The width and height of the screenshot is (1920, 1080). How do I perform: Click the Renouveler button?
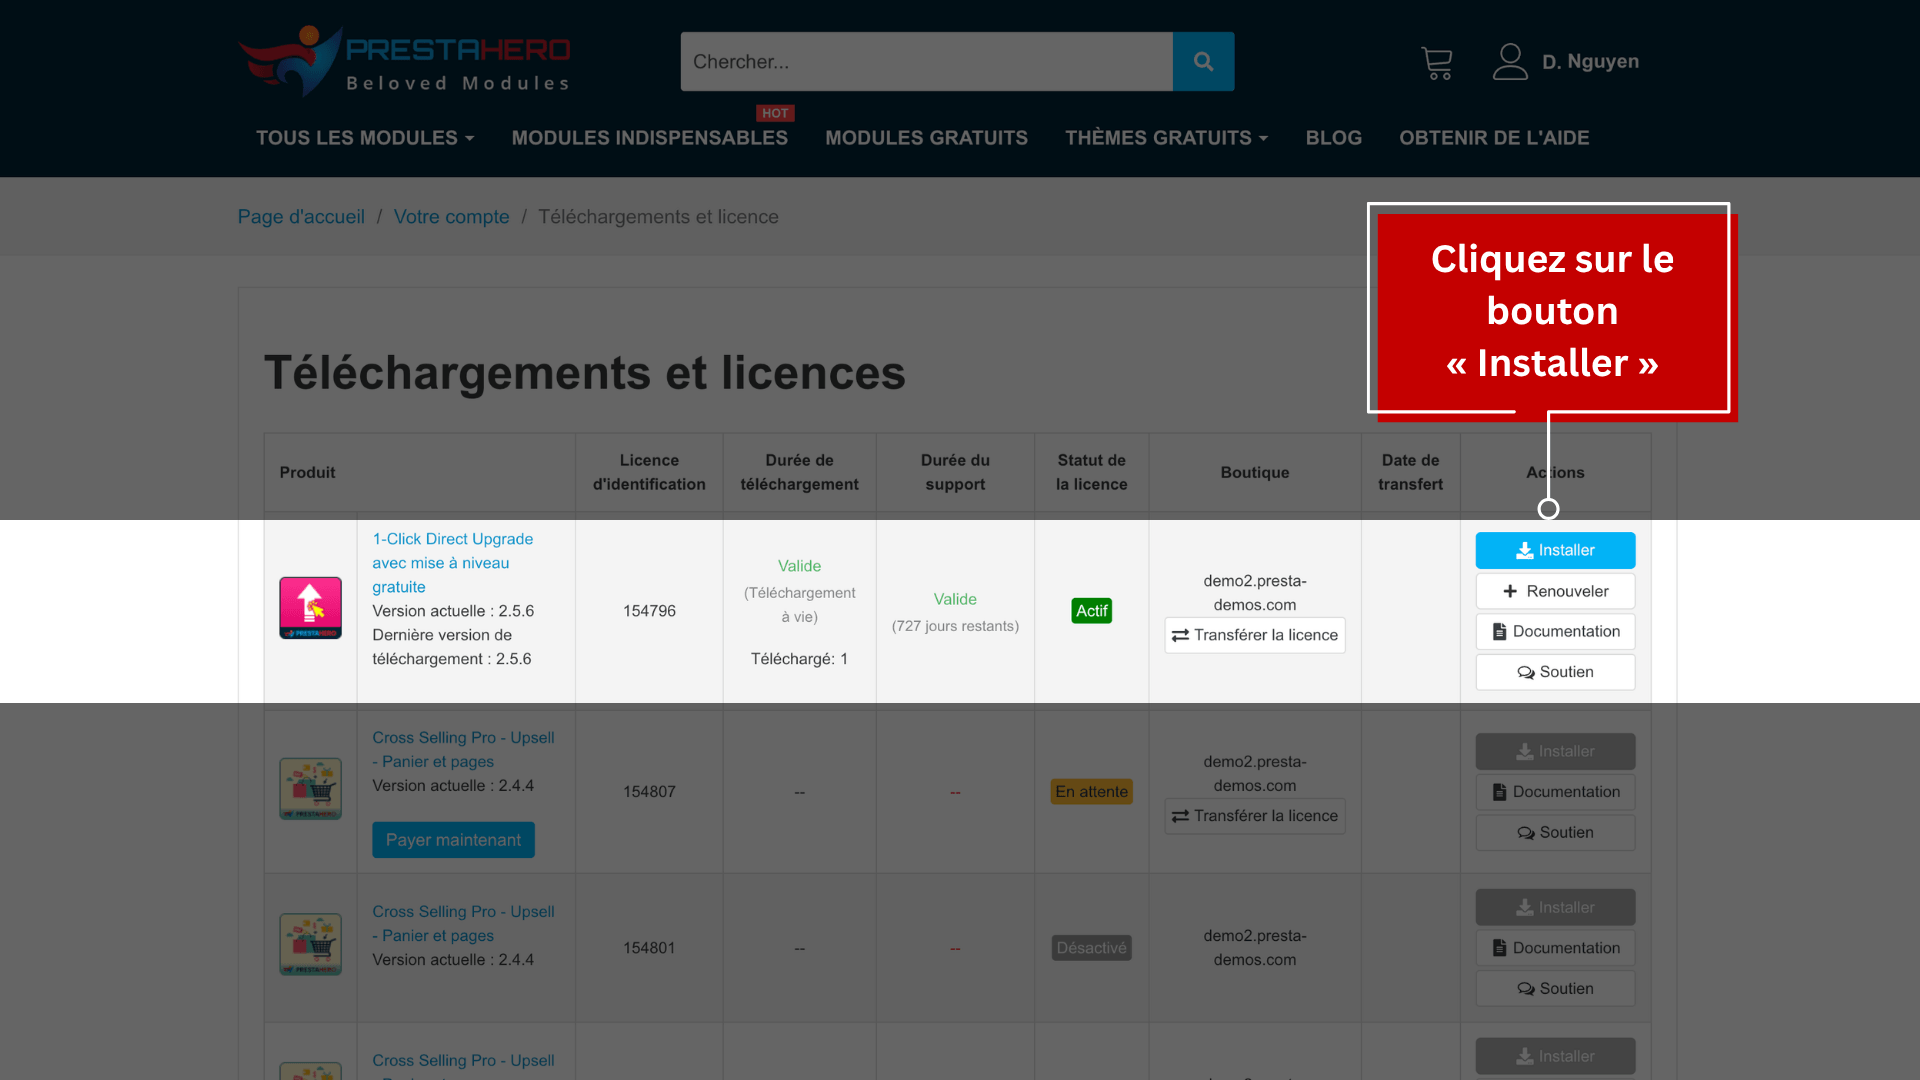click(x=1555, y=591)
